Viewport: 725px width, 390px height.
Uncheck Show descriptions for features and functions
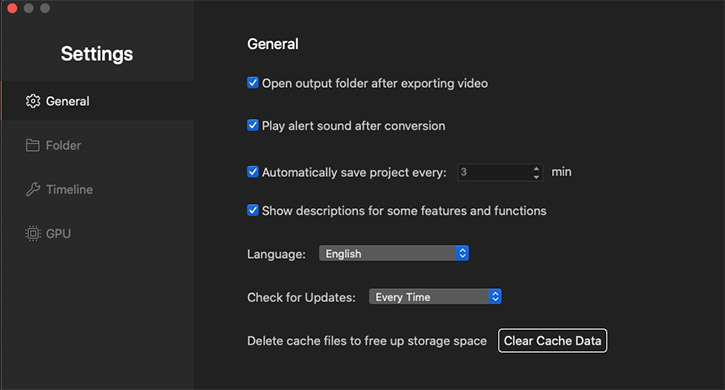coord(252,210)
